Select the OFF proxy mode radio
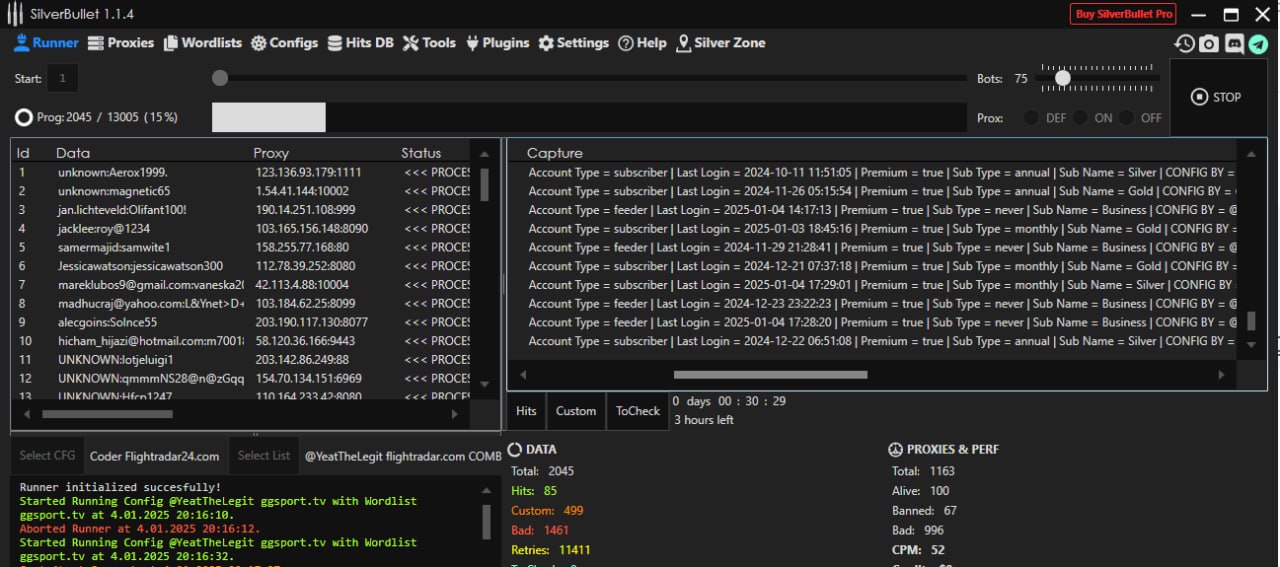 (x=1127, y=118)
